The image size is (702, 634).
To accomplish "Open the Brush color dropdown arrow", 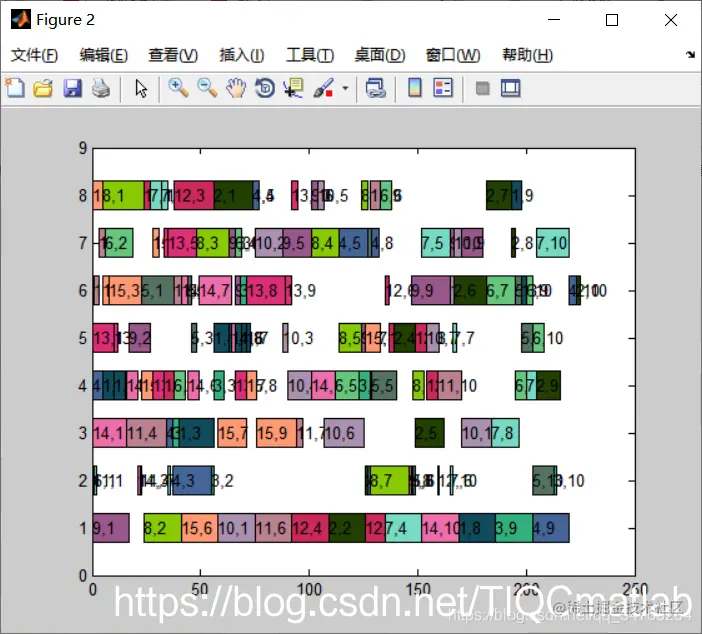I will [x=345, y=88].
